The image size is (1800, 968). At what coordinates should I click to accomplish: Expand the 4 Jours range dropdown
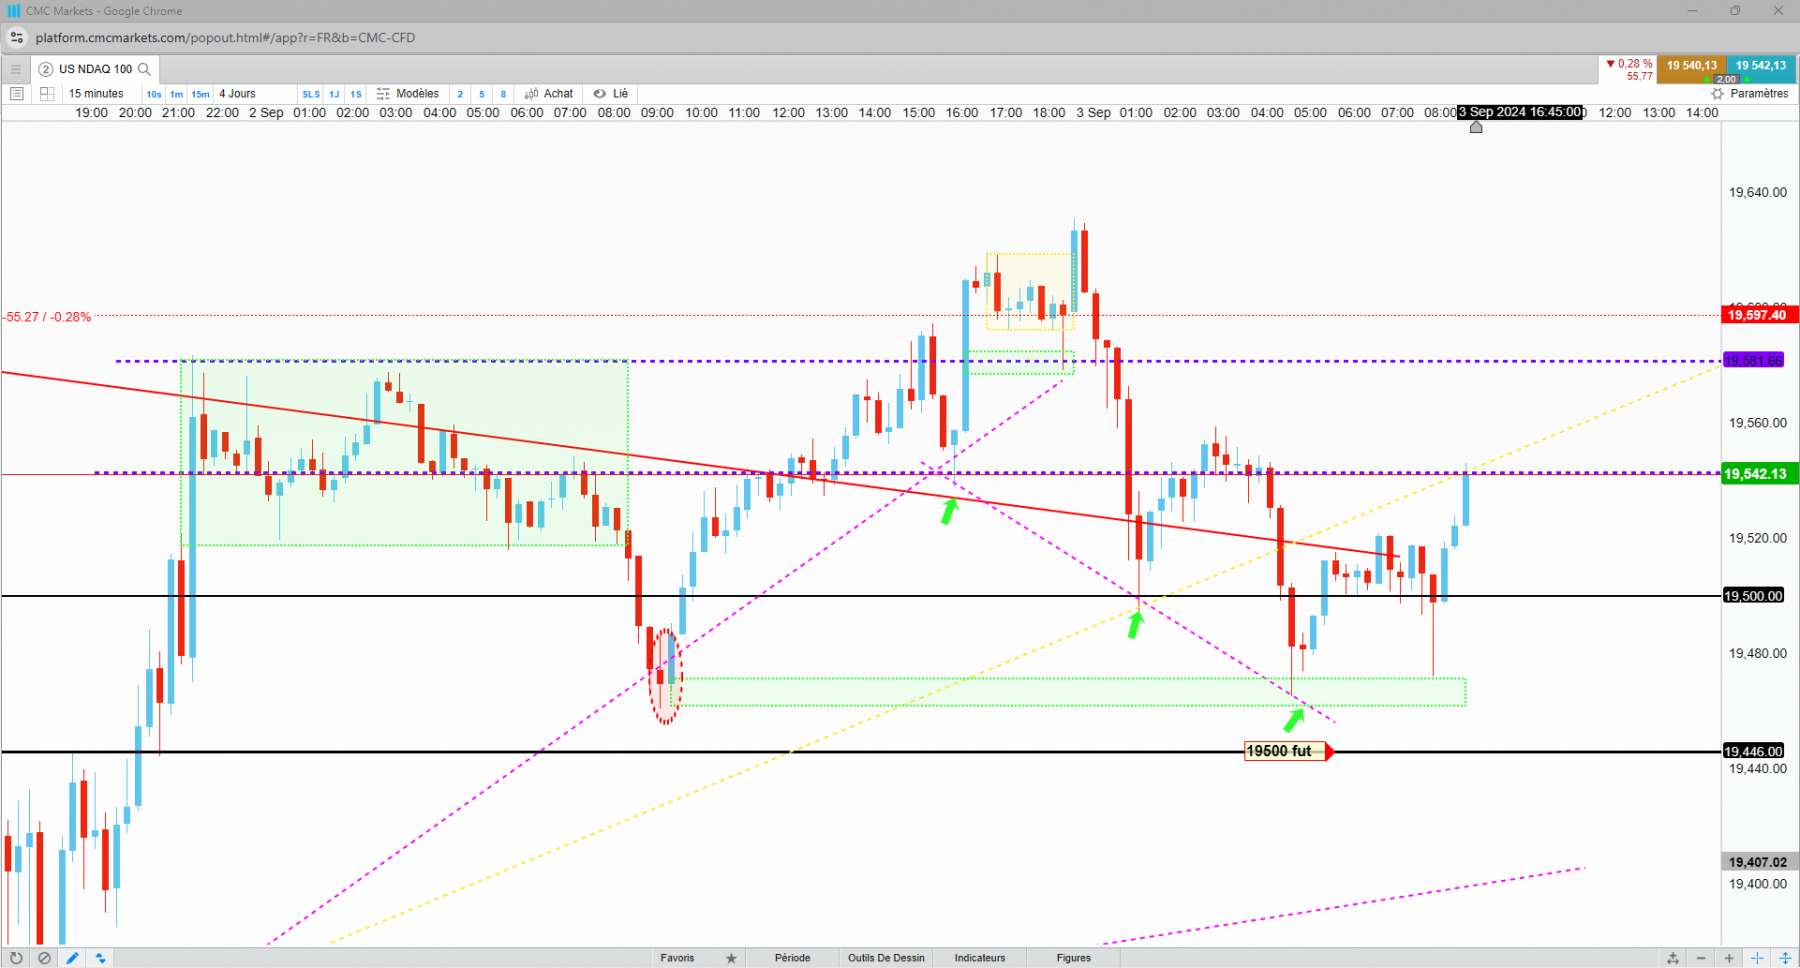pos(238,94)
